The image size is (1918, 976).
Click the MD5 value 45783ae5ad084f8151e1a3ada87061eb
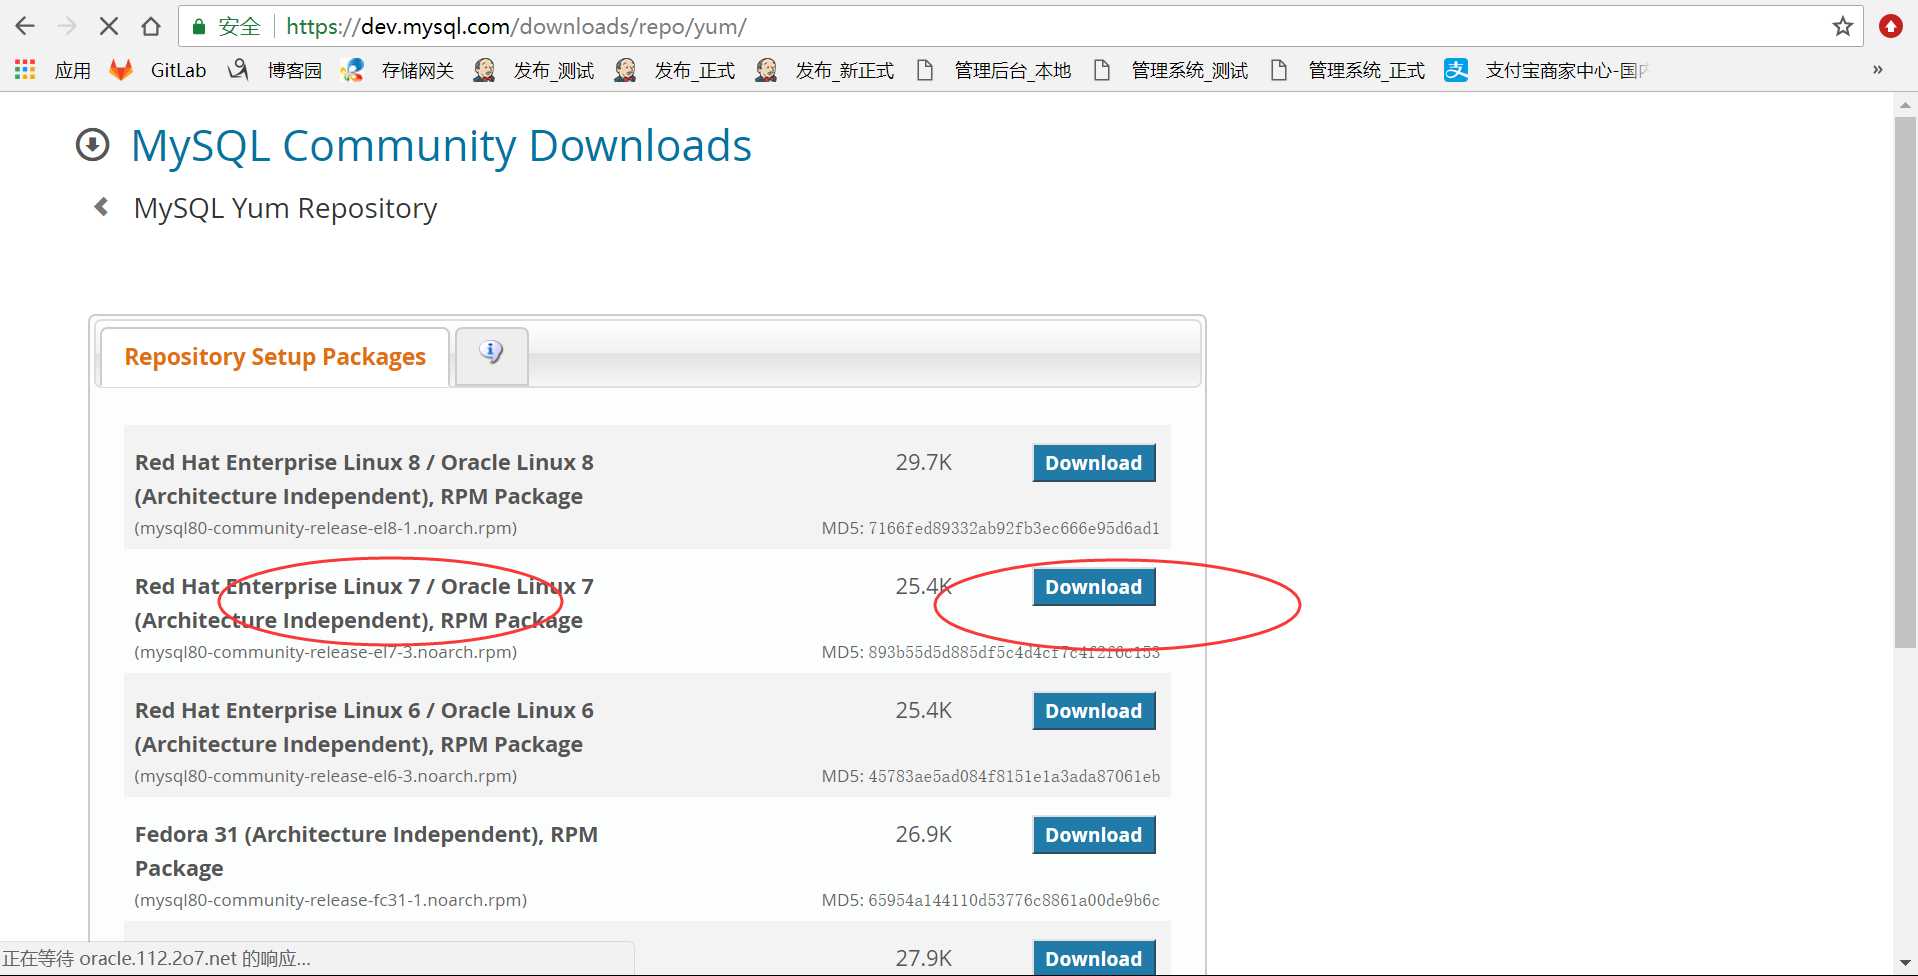click(x=1014, y=776)
